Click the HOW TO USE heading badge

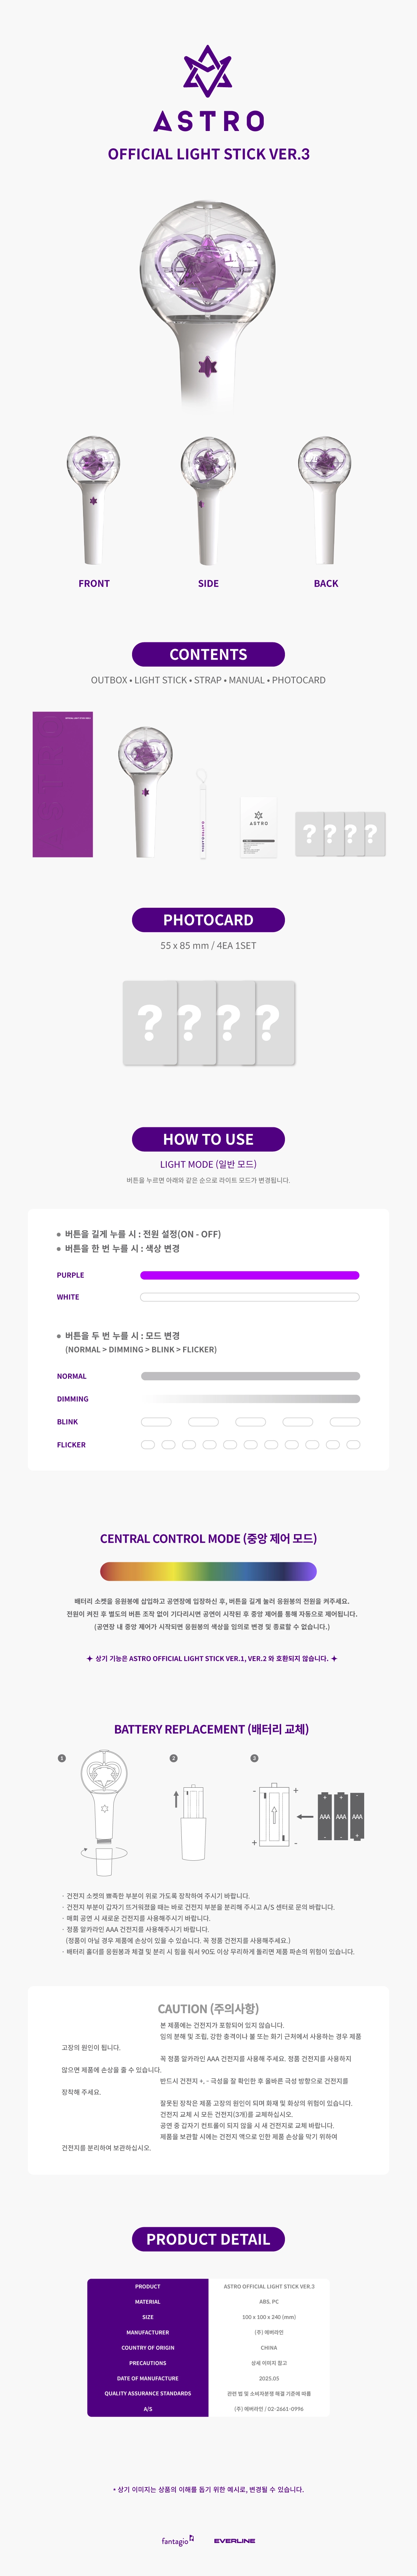pos(208,1139)
